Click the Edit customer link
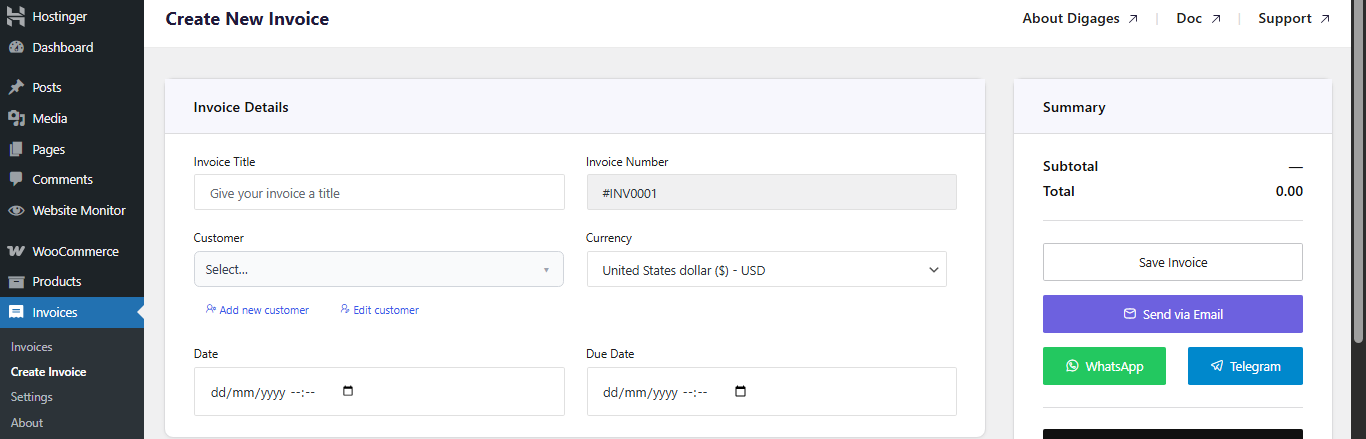This screenshot has width=1366, height=439. tap(379, 310)
